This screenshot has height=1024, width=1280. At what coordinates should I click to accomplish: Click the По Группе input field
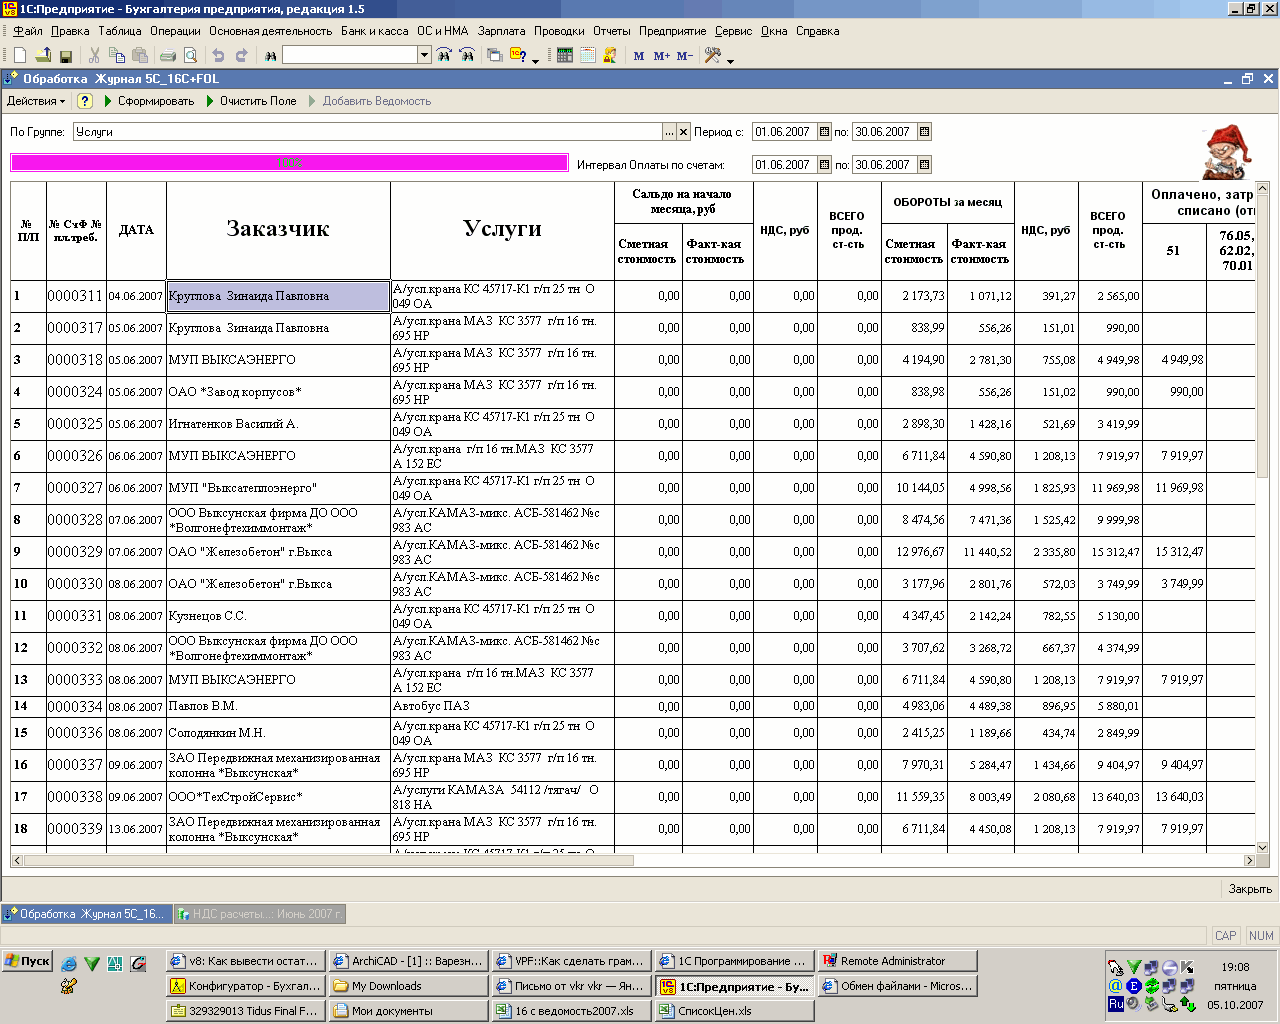point(367,132)
